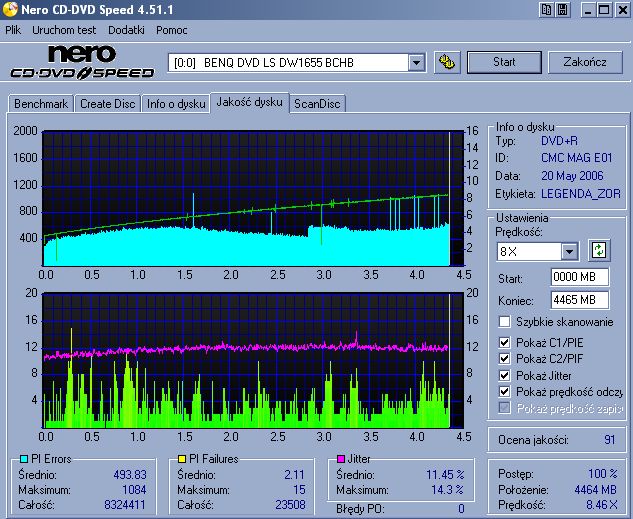The height and width of the screenshot is (519, 633).
Task: Click the date value 20 May 2006
Action: click(572, 176)
